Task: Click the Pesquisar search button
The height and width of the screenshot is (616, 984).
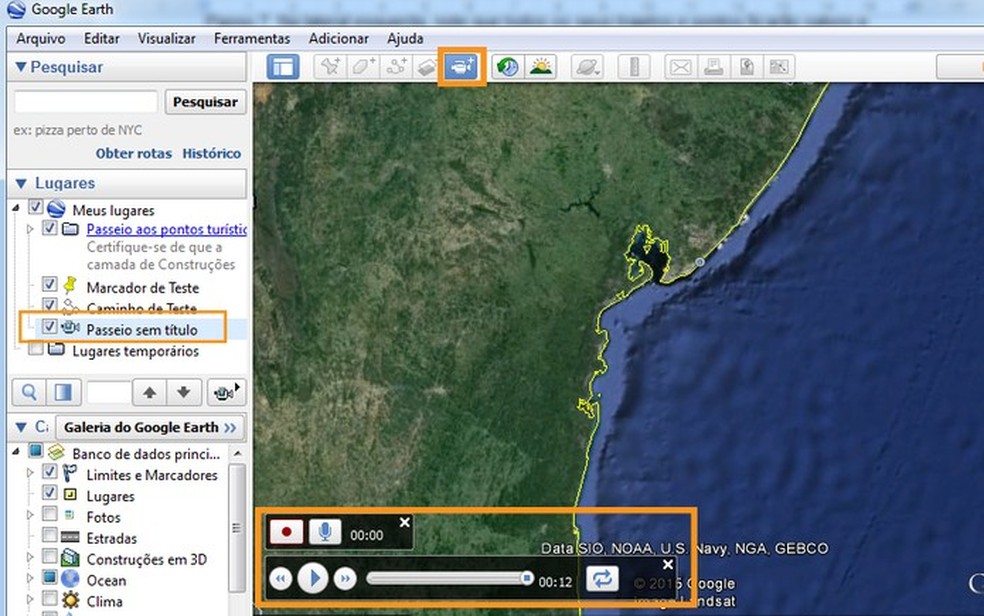Action: 205,102
